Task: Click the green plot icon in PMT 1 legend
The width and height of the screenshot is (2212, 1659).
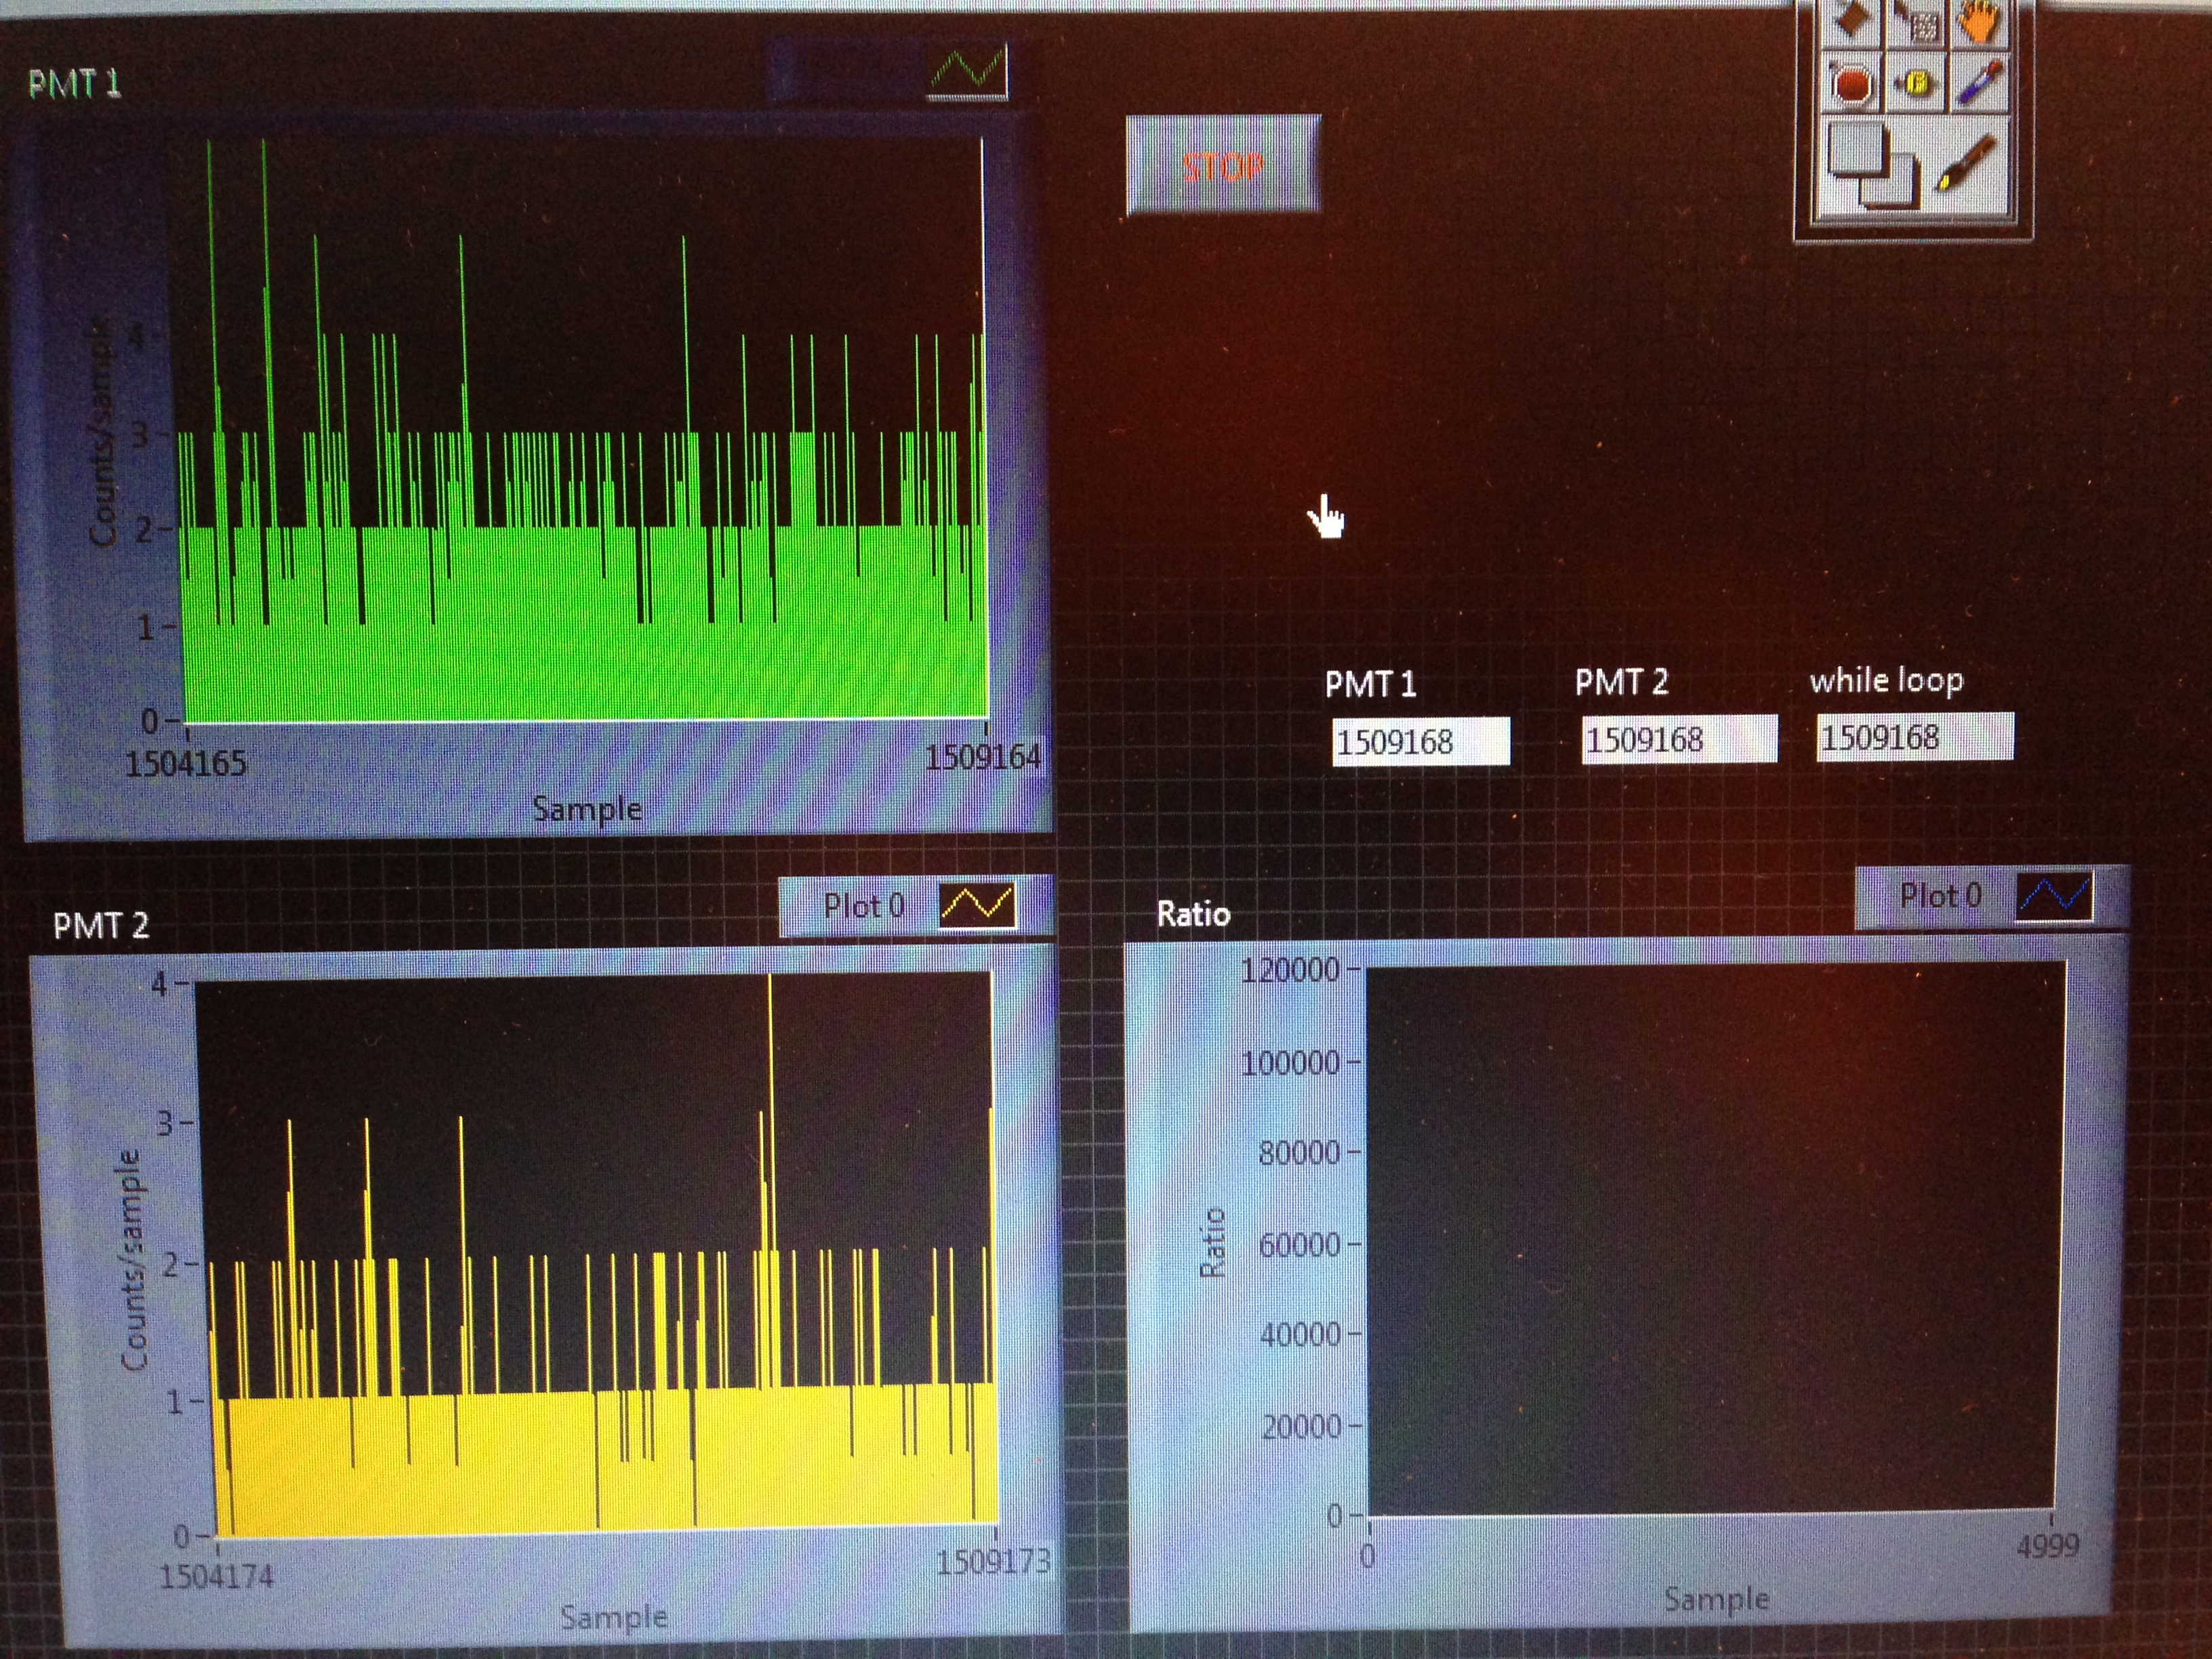Action: (x=967, y=70)
